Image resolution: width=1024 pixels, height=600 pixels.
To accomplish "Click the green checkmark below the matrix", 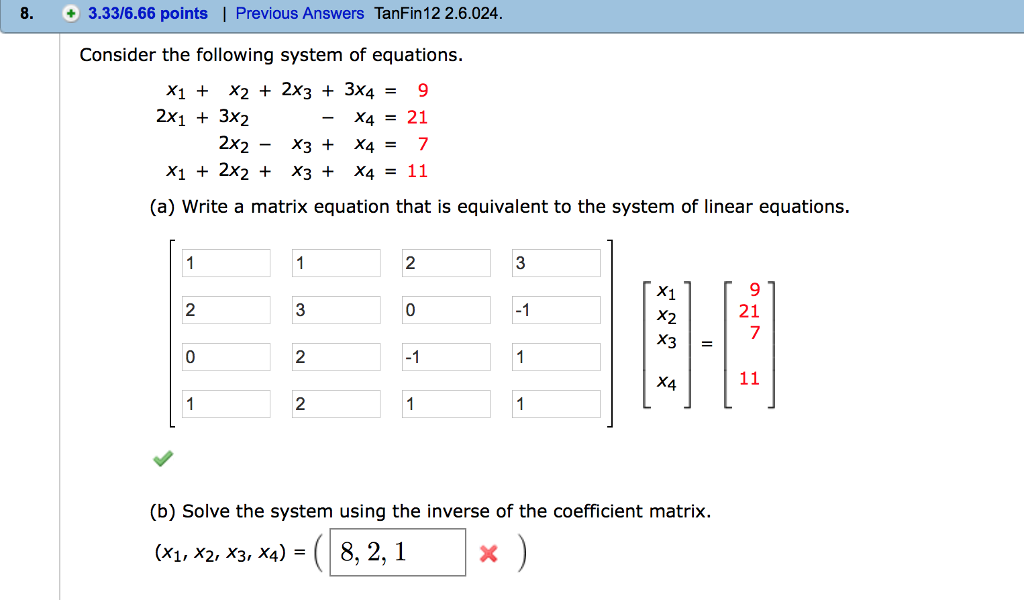I will pos(163,458).
